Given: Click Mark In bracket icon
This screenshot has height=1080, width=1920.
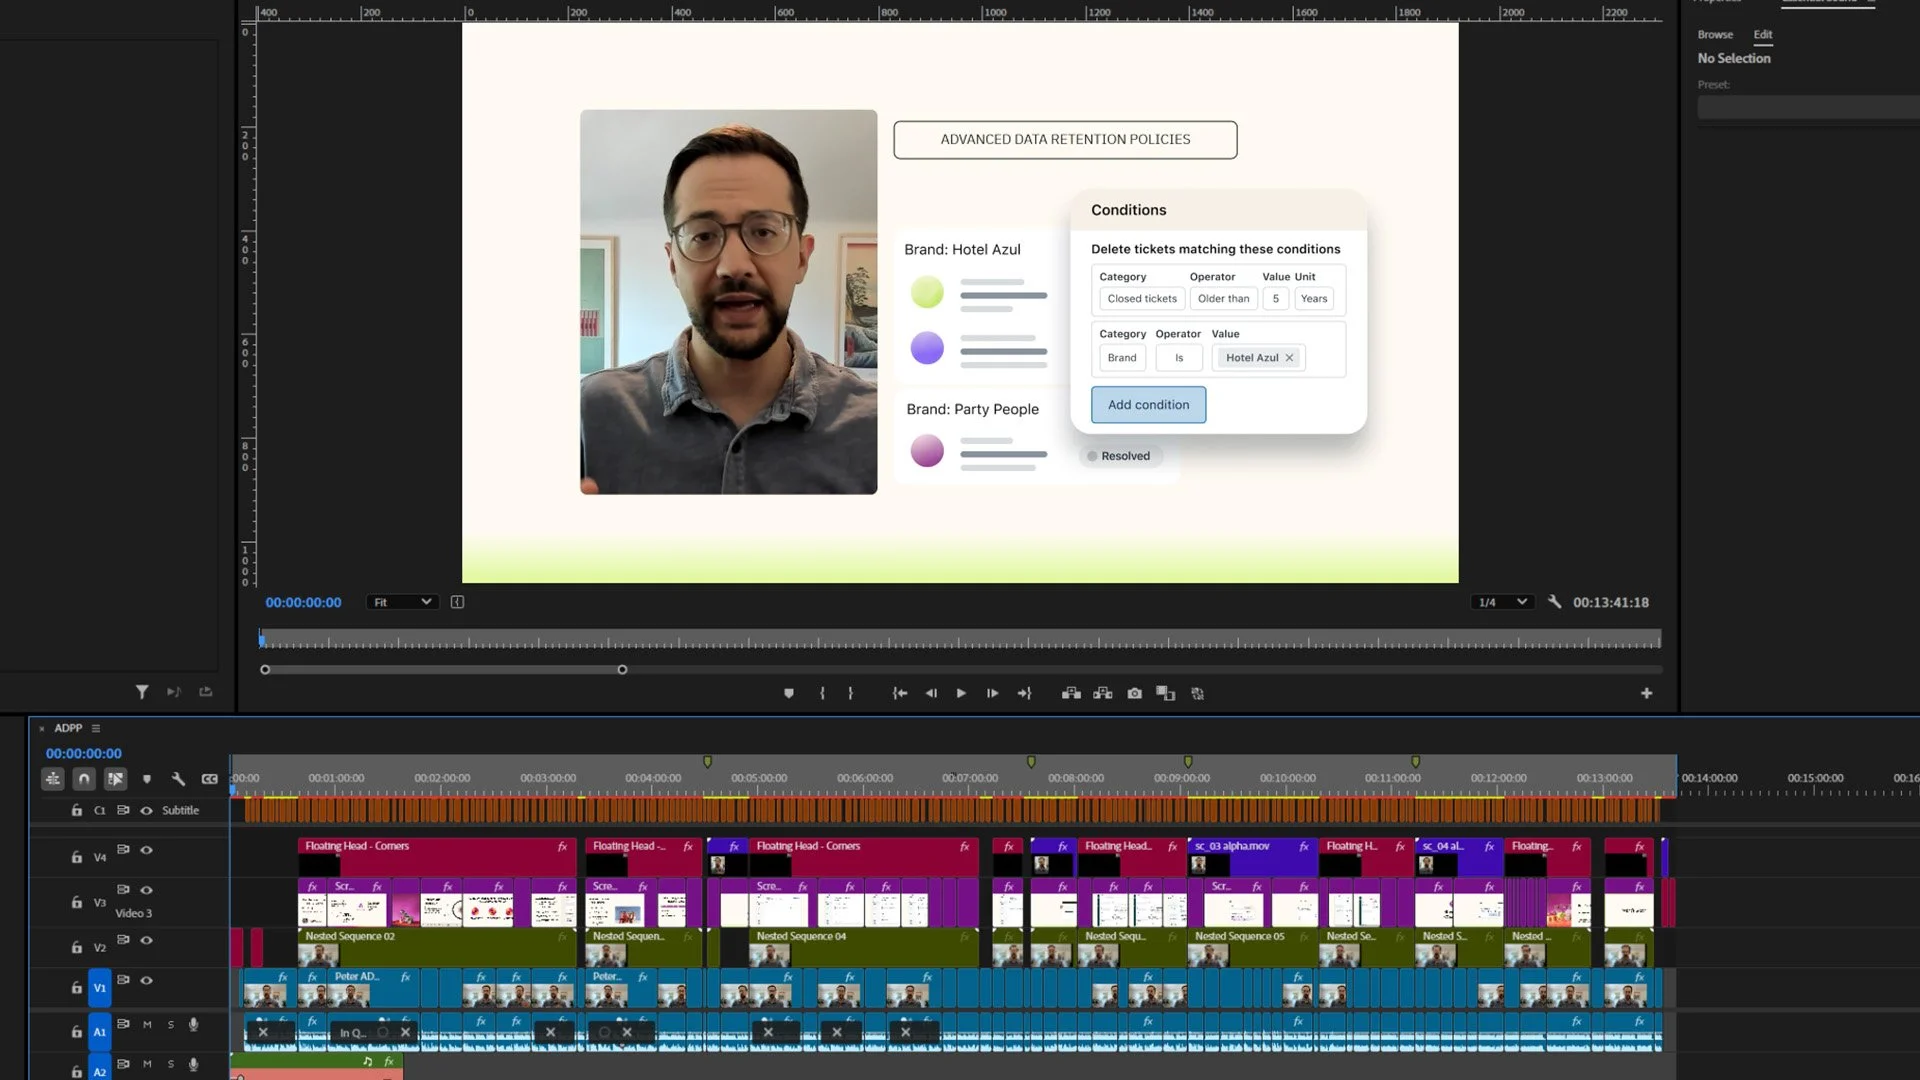Looking at the screenshot, I should [x=822, y=693].
